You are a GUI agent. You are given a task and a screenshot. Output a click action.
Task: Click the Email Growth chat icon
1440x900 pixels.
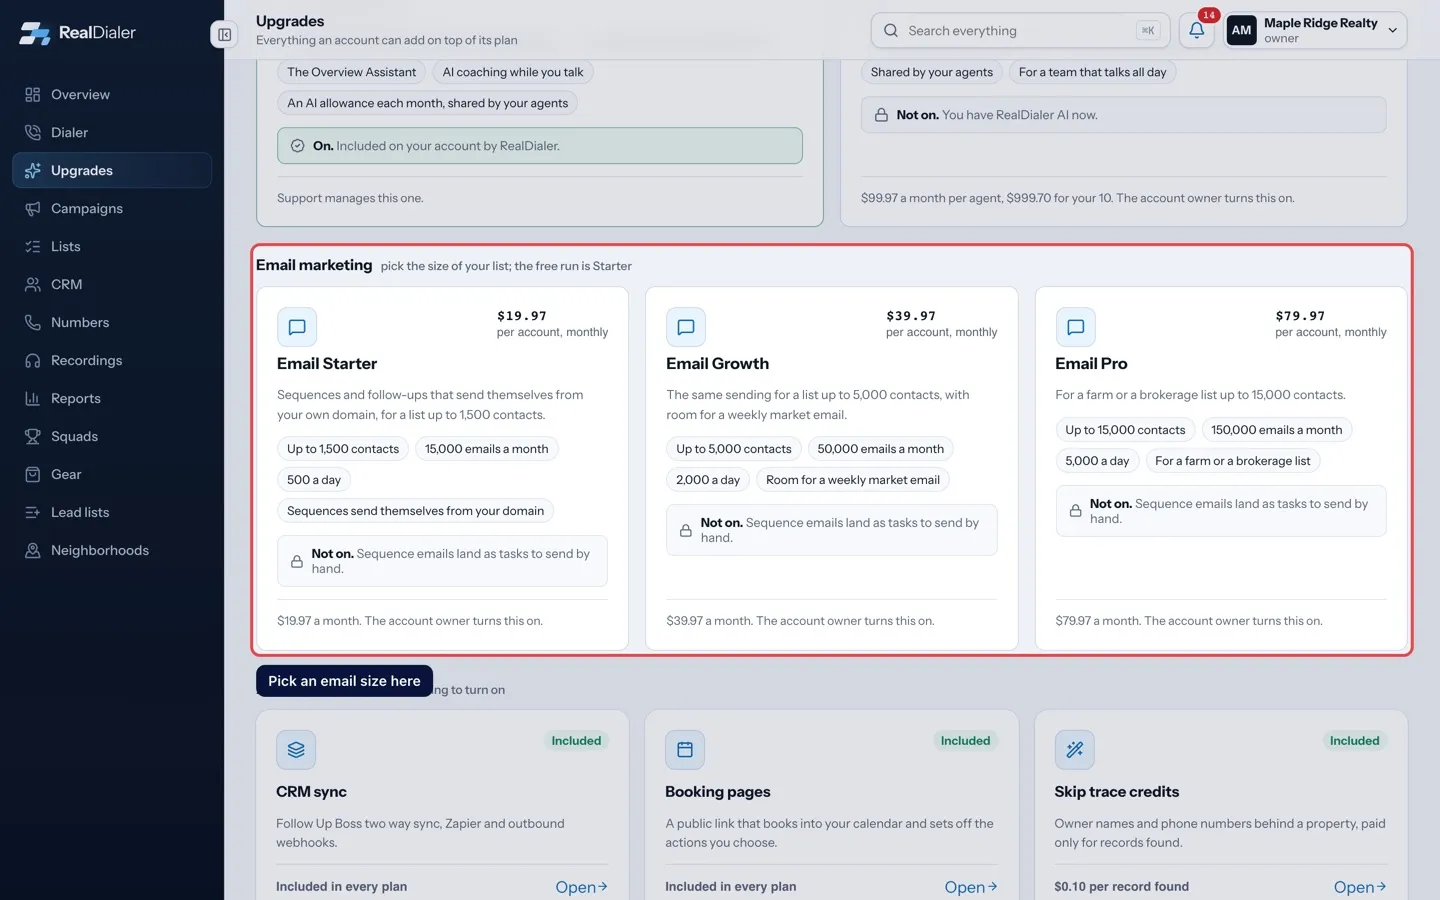[686, 327]
